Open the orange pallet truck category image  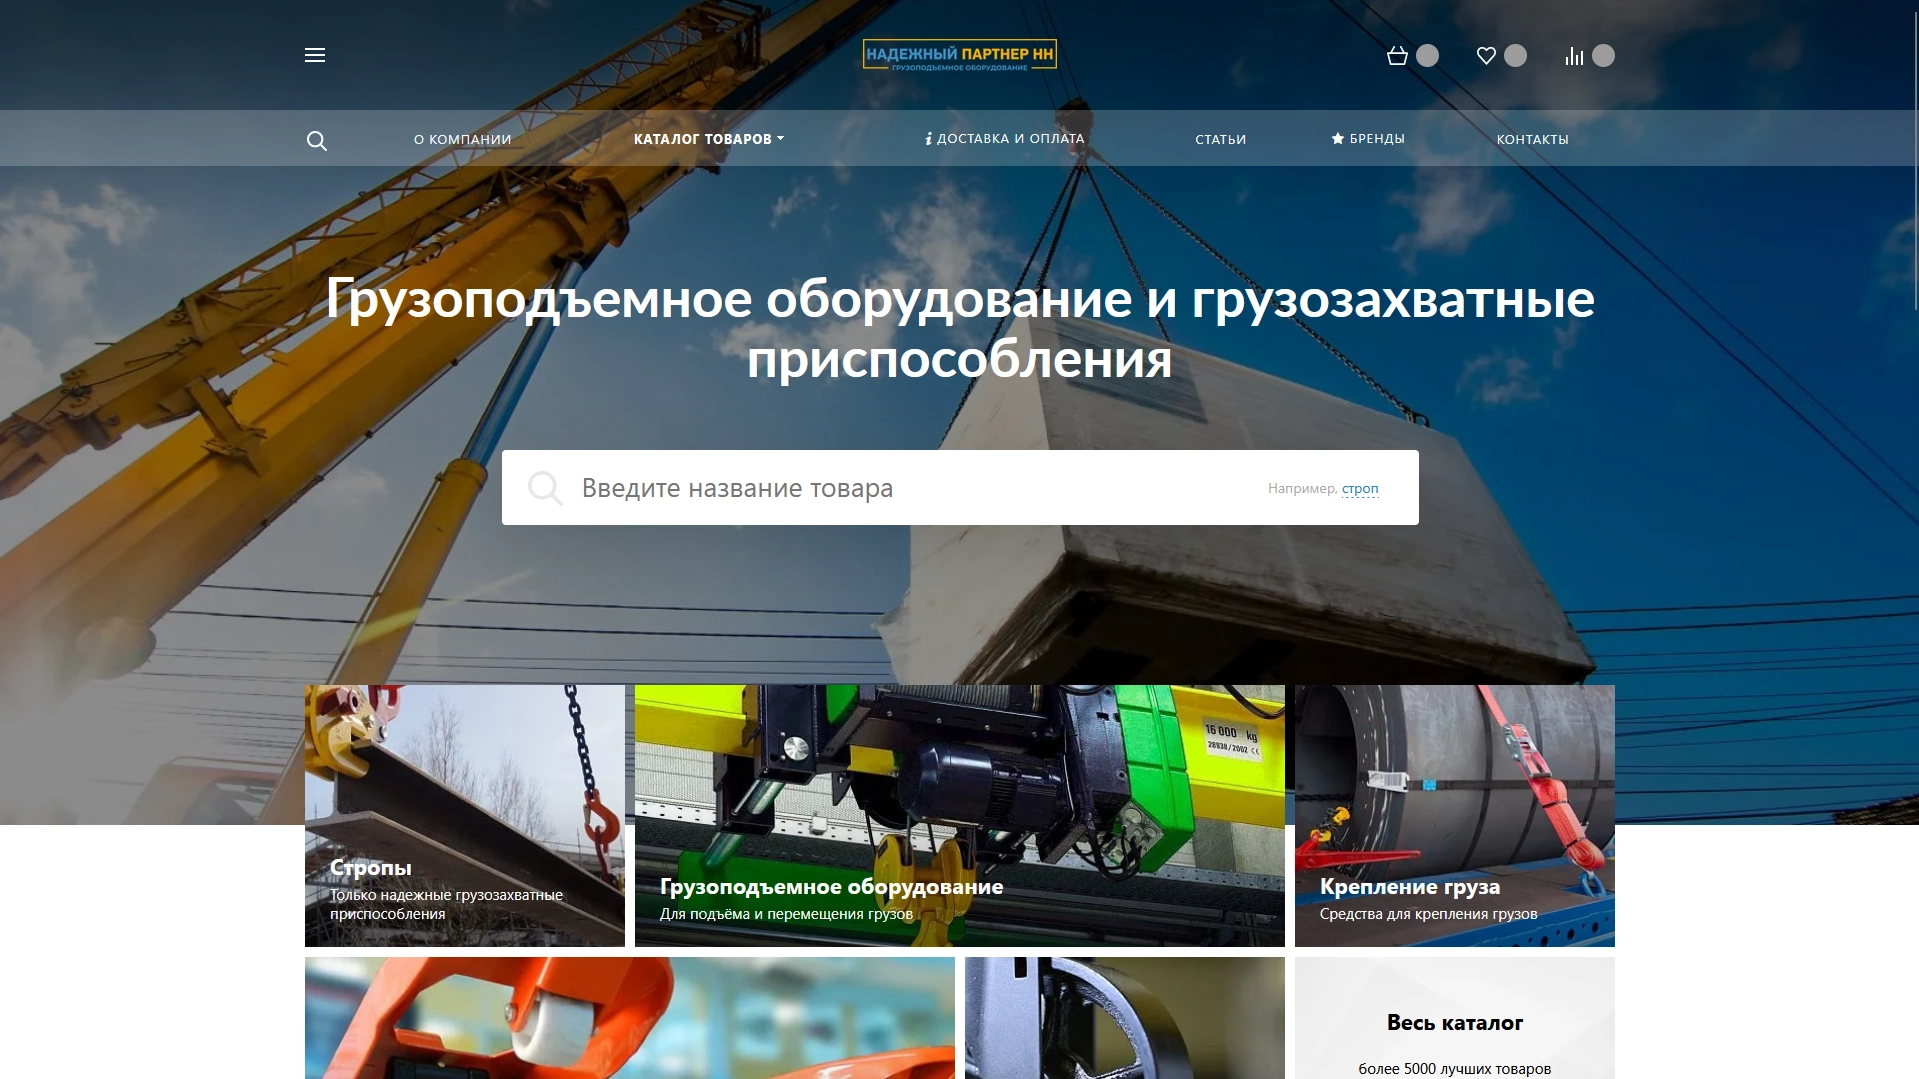(x=630, y=1018)
